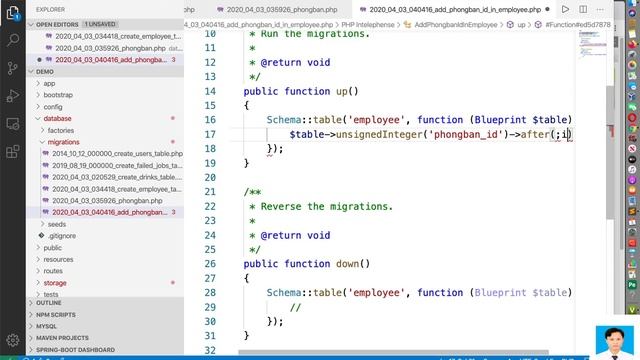Open the Remote Explorer view

click(x=13, y=124)
